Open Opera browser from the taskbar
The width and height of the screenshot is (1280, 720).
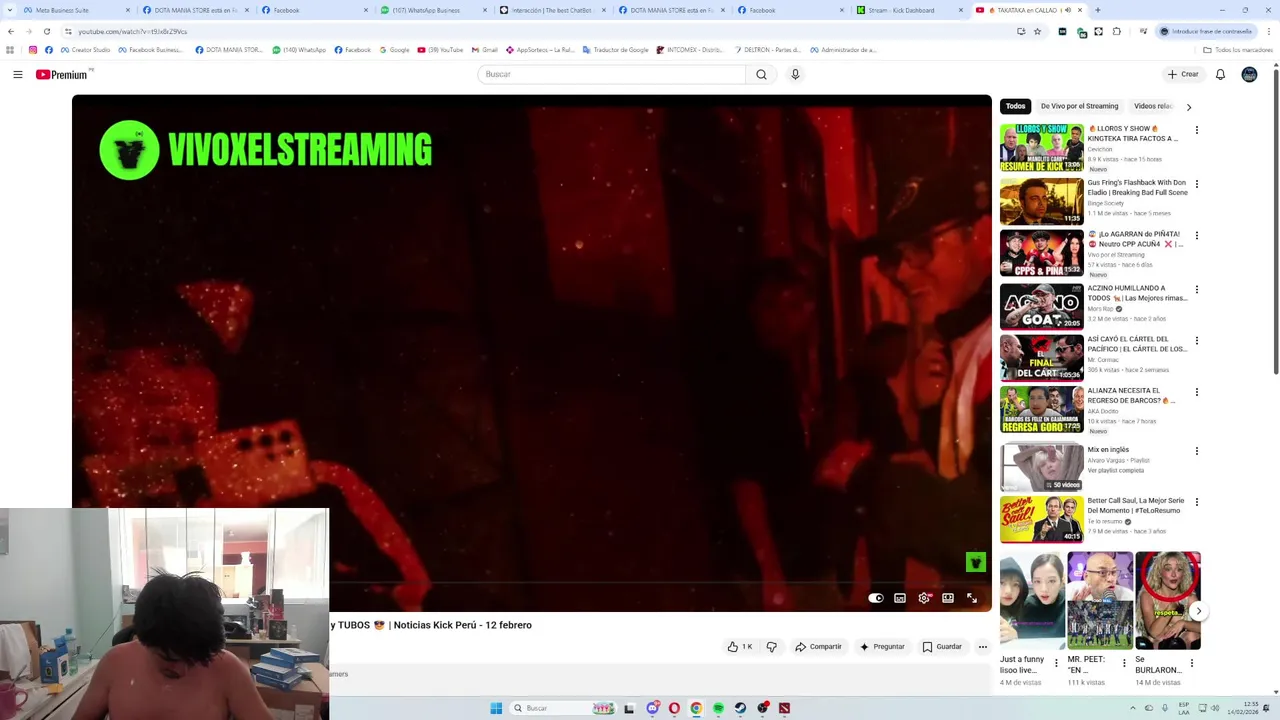click(x=674, y=708)
